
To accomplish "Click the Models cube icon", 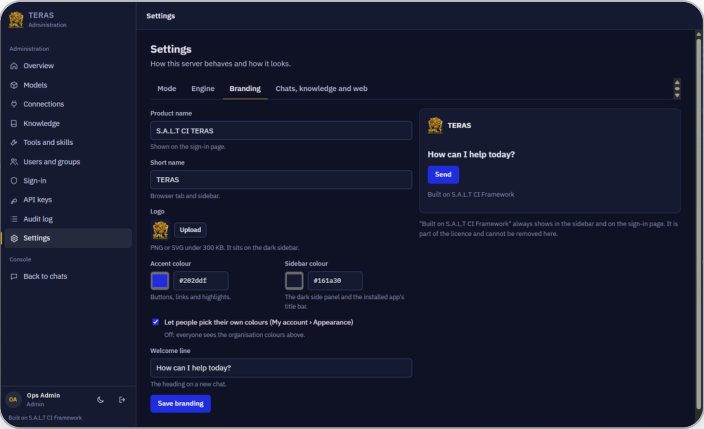I will [14, 85].
